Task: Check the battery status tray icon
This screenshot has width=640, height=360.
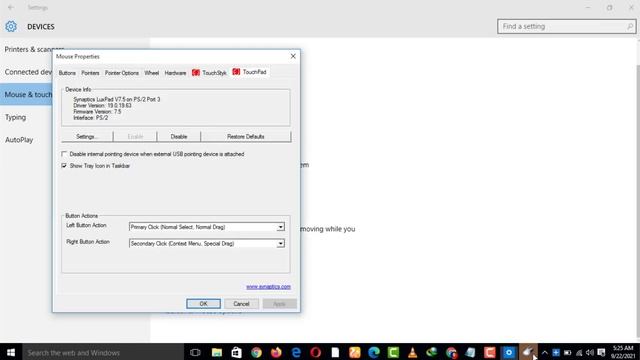Action: tap(567, 353)
